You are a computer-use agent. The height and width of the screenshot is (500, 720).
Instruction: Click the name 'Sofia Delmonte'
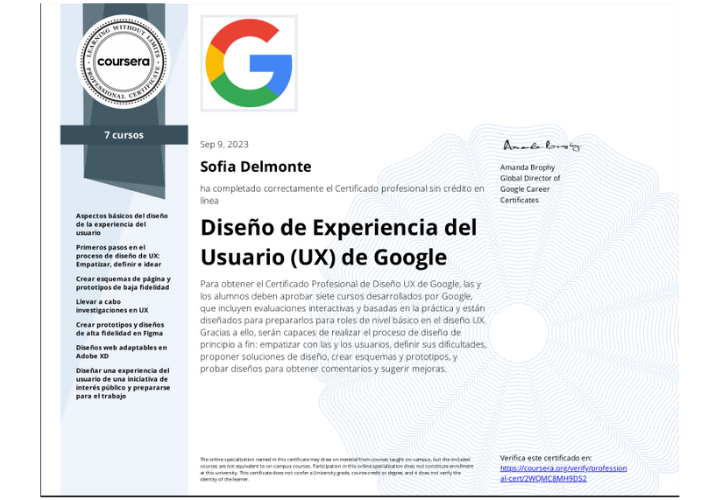pyautogui.click(x=256, y=166)
